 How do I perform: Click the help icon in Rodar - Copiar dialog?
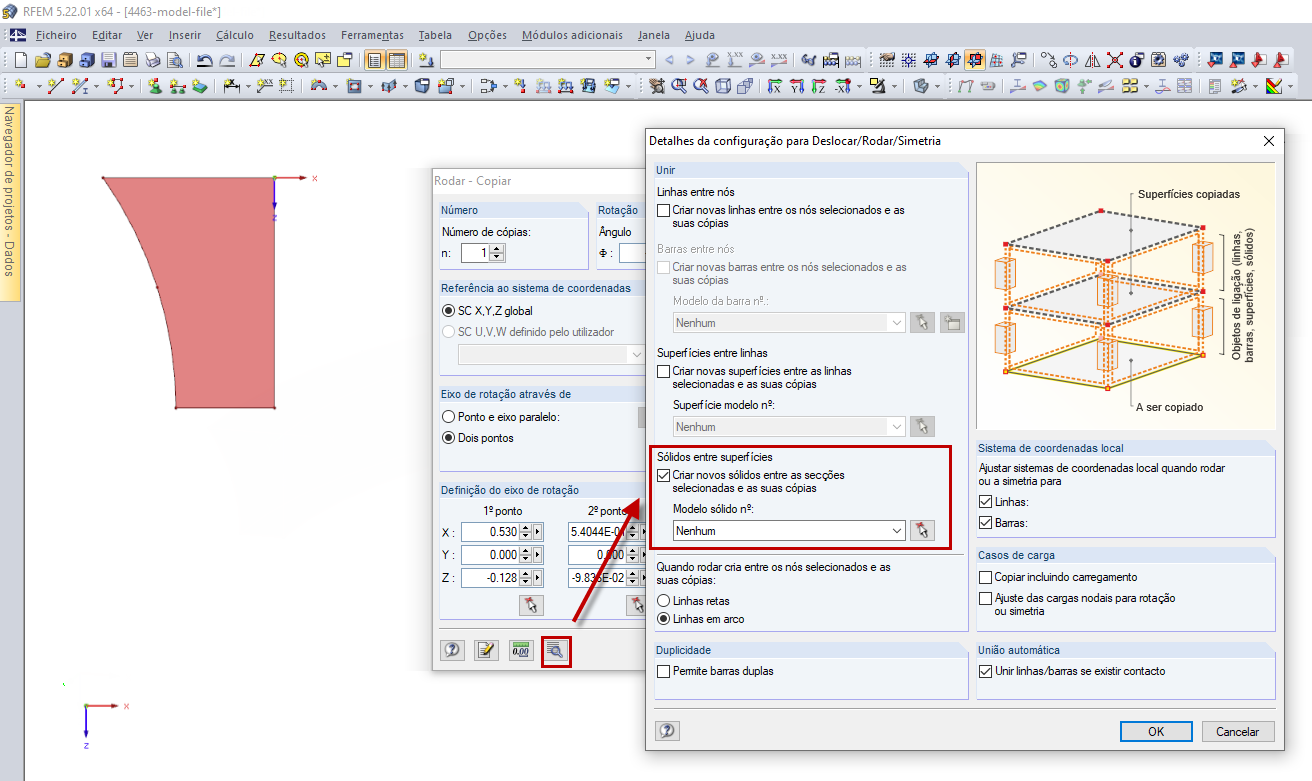[x=452, y=650]
